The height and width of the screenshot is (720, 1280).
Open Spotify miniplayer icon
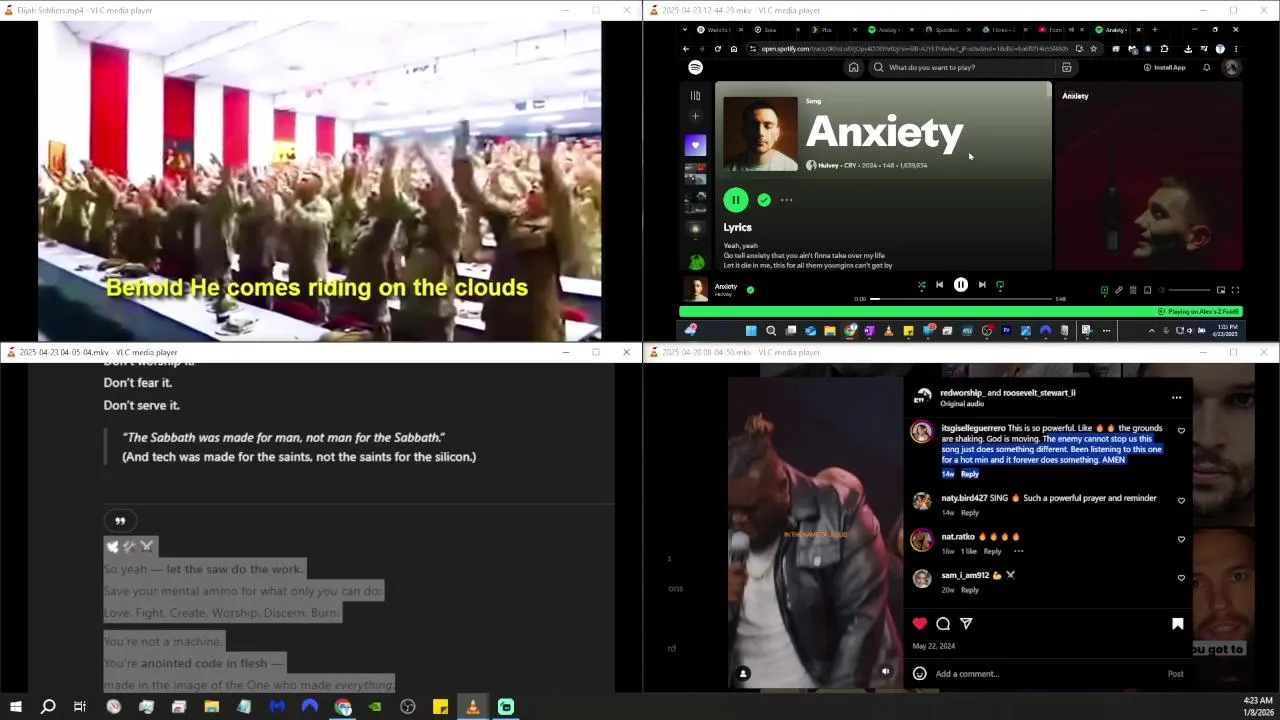tap(1221, 290)
